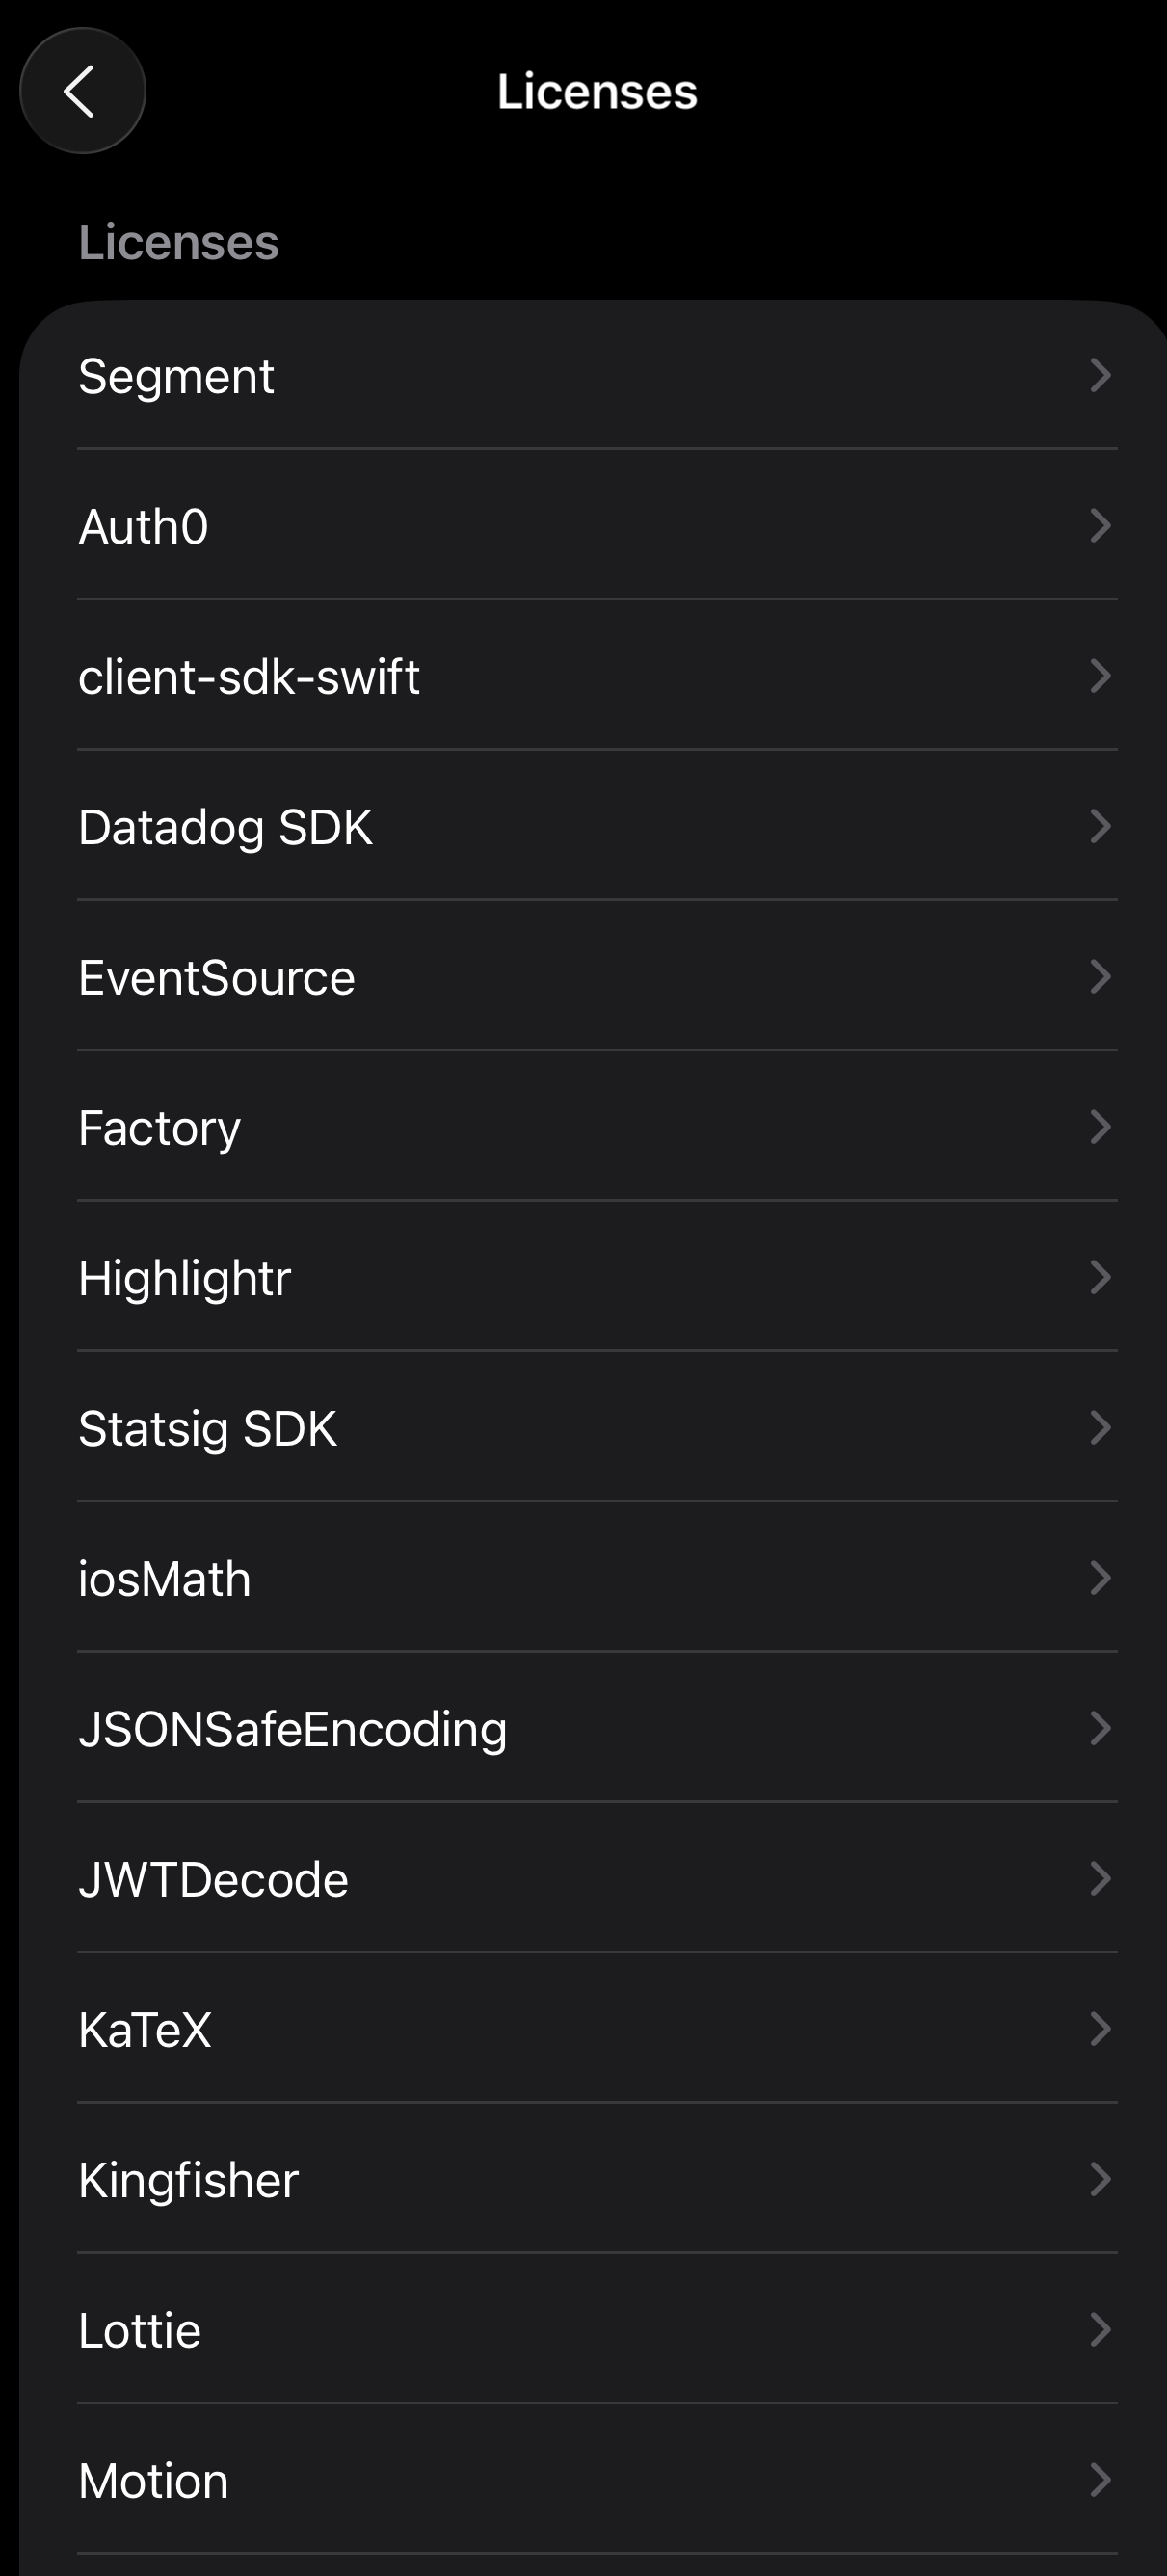Viewport: 1167px width, 2576px height.
Task: Show the KaTeX license
Action: tap(145, 2029)
